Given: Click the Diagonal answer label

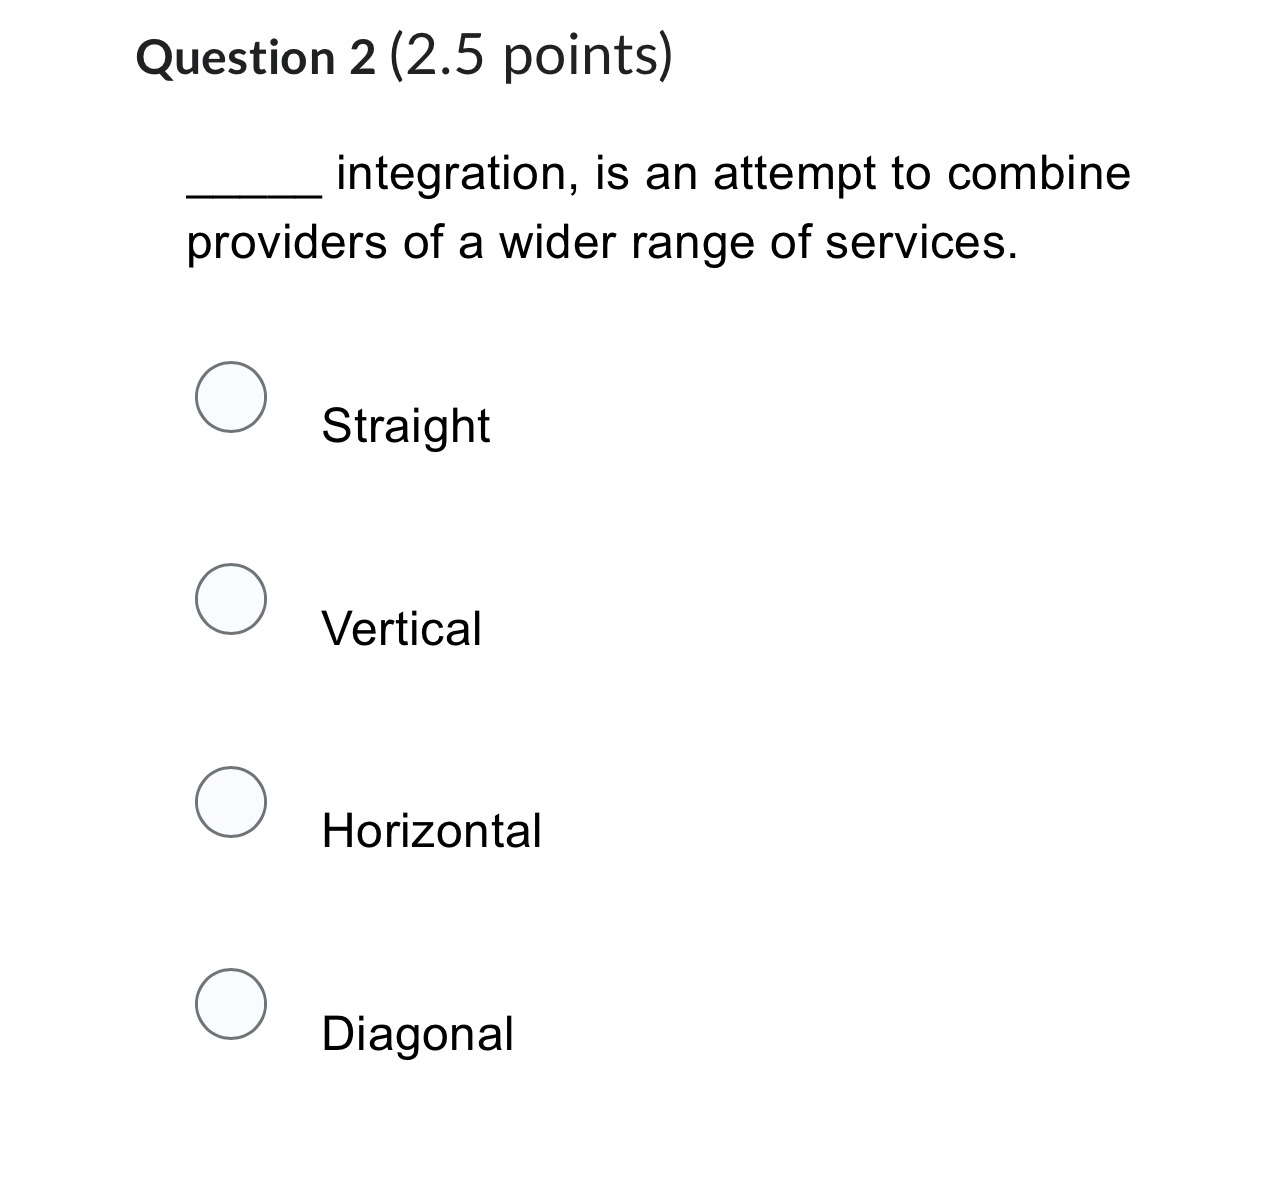Looking at the screenshot, I should [x=417, y=1034].
